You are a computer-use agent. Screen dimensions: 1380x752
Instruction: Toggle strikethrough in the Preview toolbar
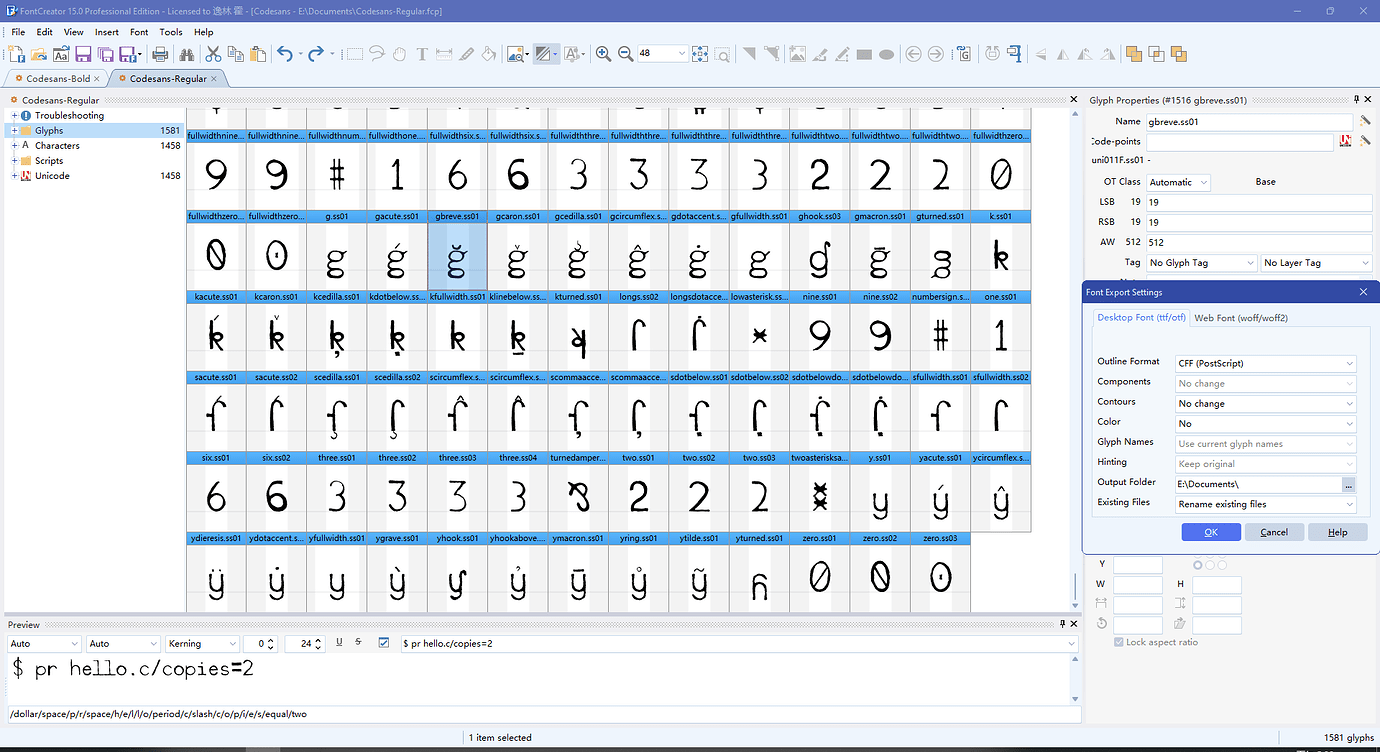pyautogui.click(x=357, y=643)
